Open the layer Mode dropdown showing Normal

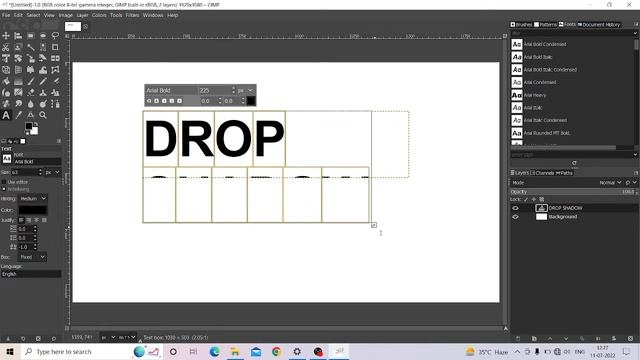[611, 182]
